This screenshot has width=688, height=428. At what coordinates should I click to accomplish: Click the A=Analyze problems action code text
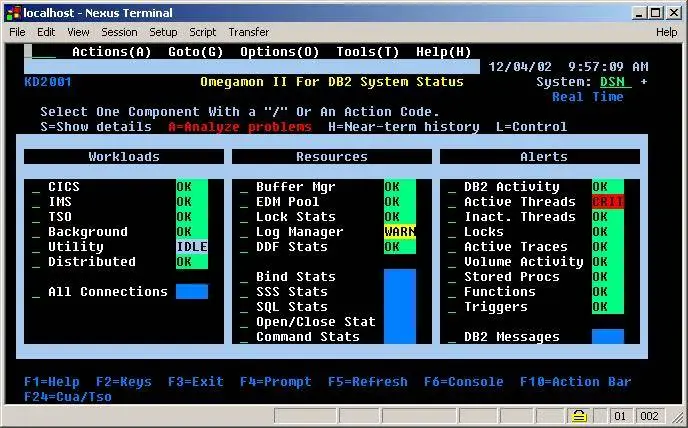240,127
